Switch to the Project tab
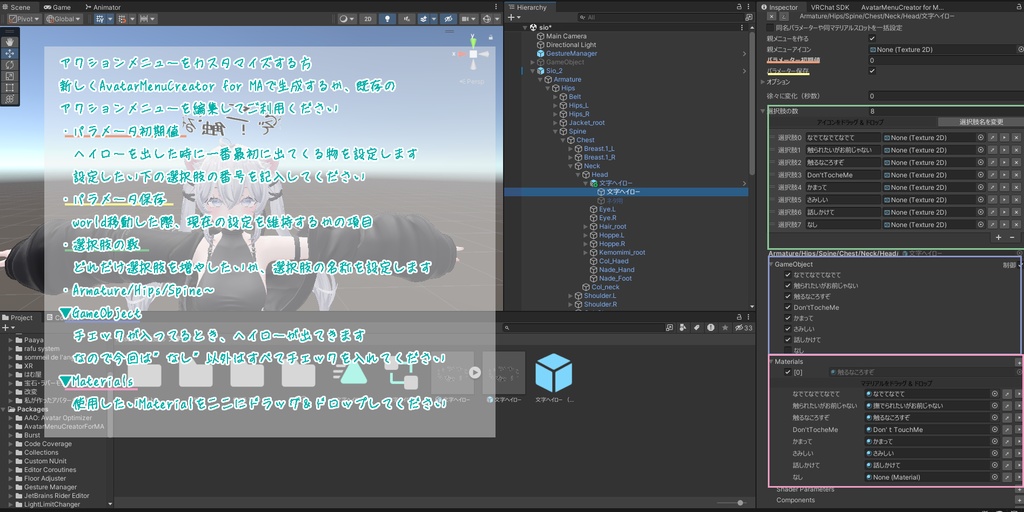The width and height of the screenshot is (1024, 512). point(18,317)
